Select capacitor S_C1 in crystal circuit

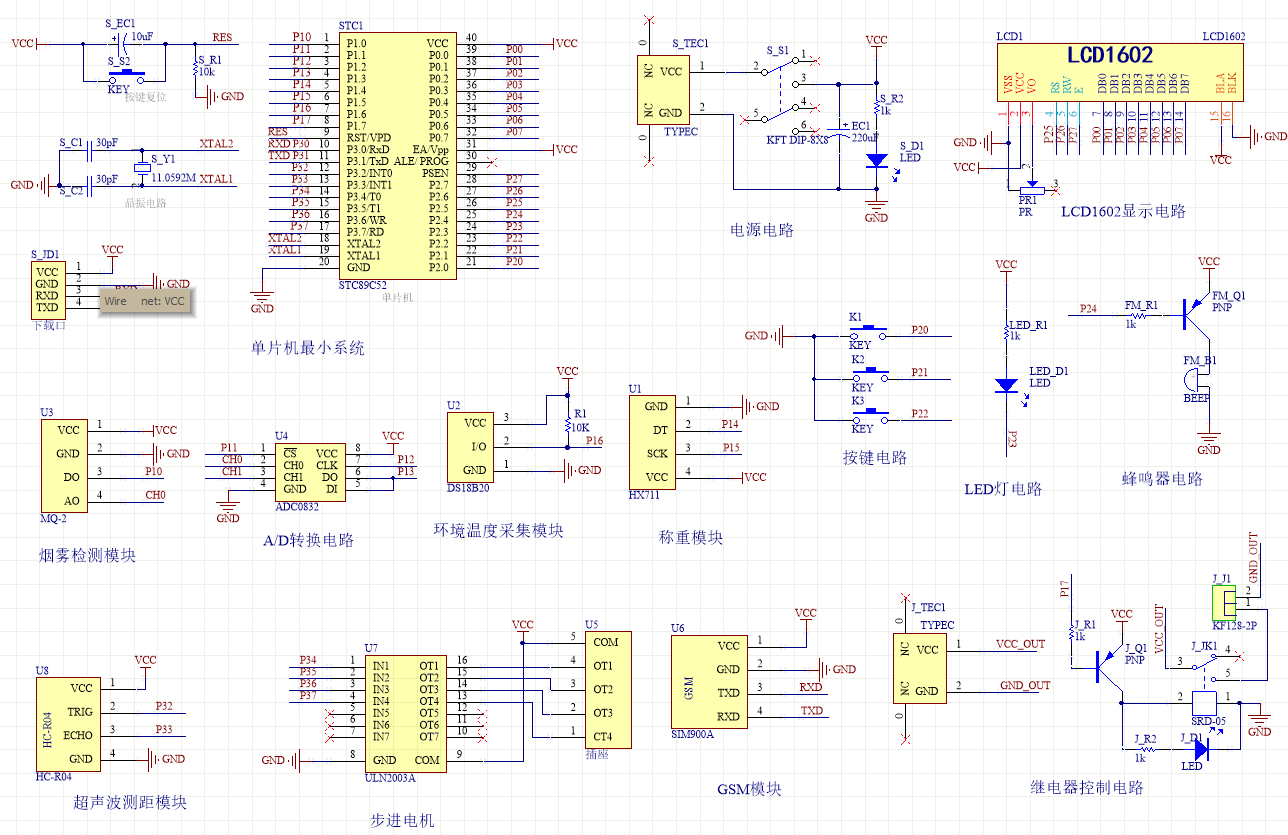90,149
